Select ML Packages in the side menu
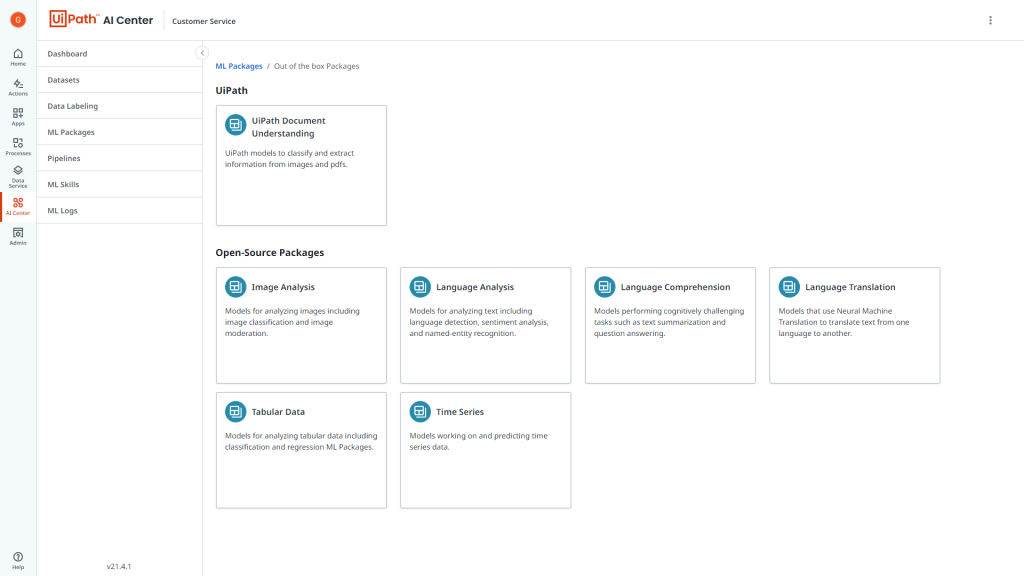This screenshot has height=576, width=1024. (x=120, y=132)
